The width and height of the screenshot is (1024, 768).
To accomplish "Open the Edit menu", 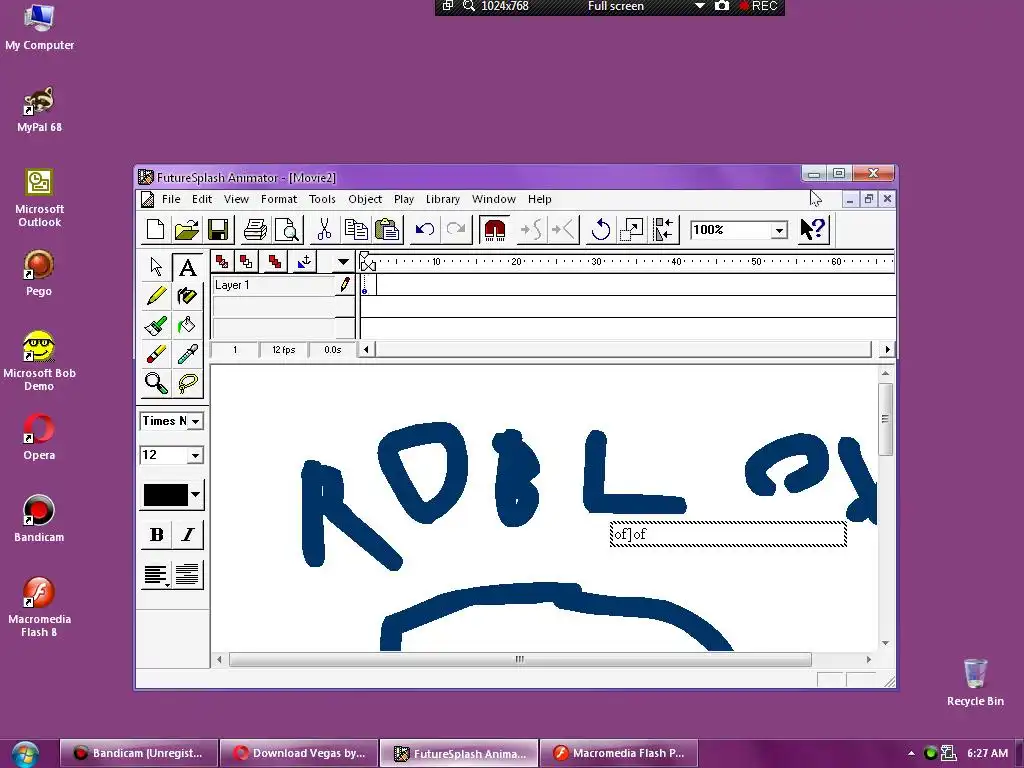I will pyautogui.click(x=202, y=199).
